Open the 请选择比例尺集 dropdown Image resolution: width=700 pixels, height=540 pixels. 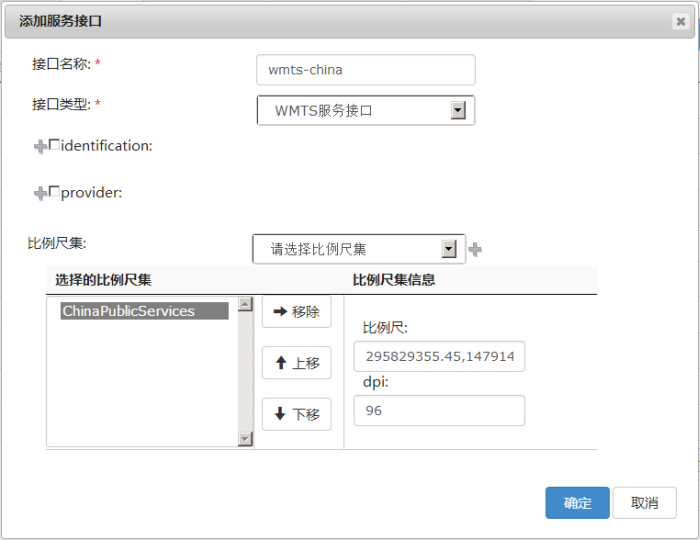point(448,249)
